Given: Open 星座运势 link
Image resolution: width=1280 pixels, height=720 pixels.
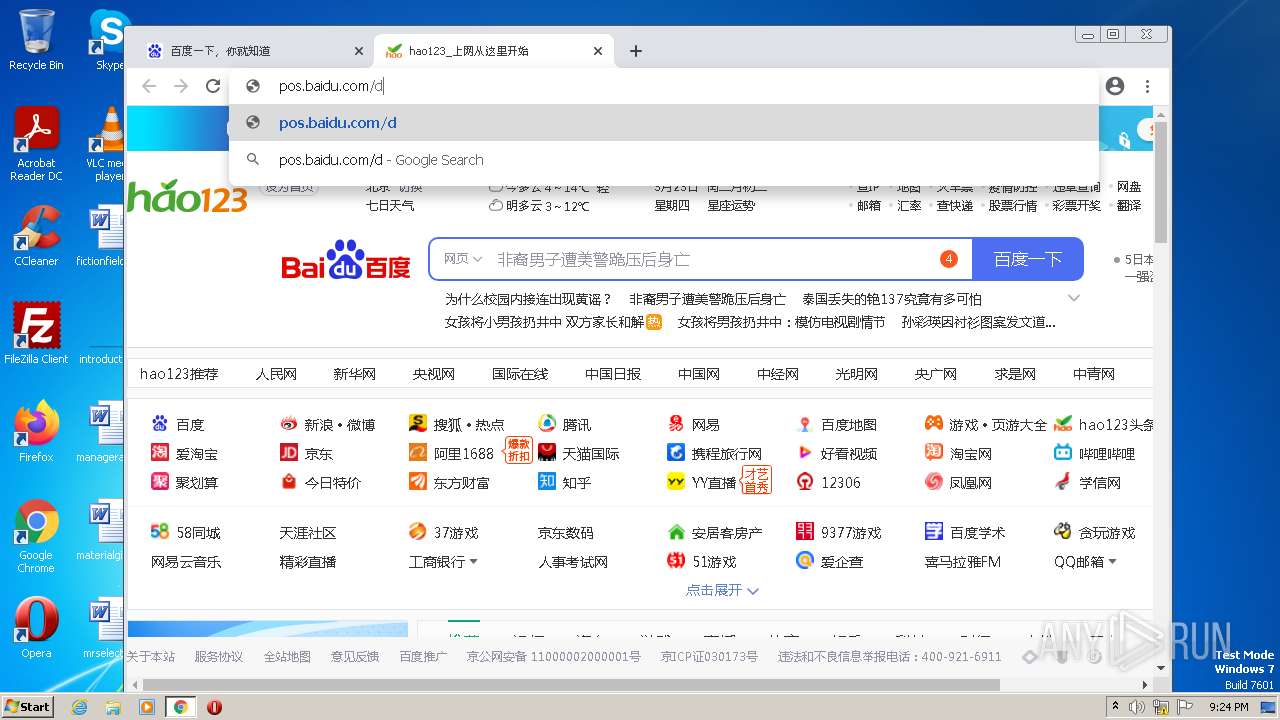Looking at the screenshot, I should [731, 205].
